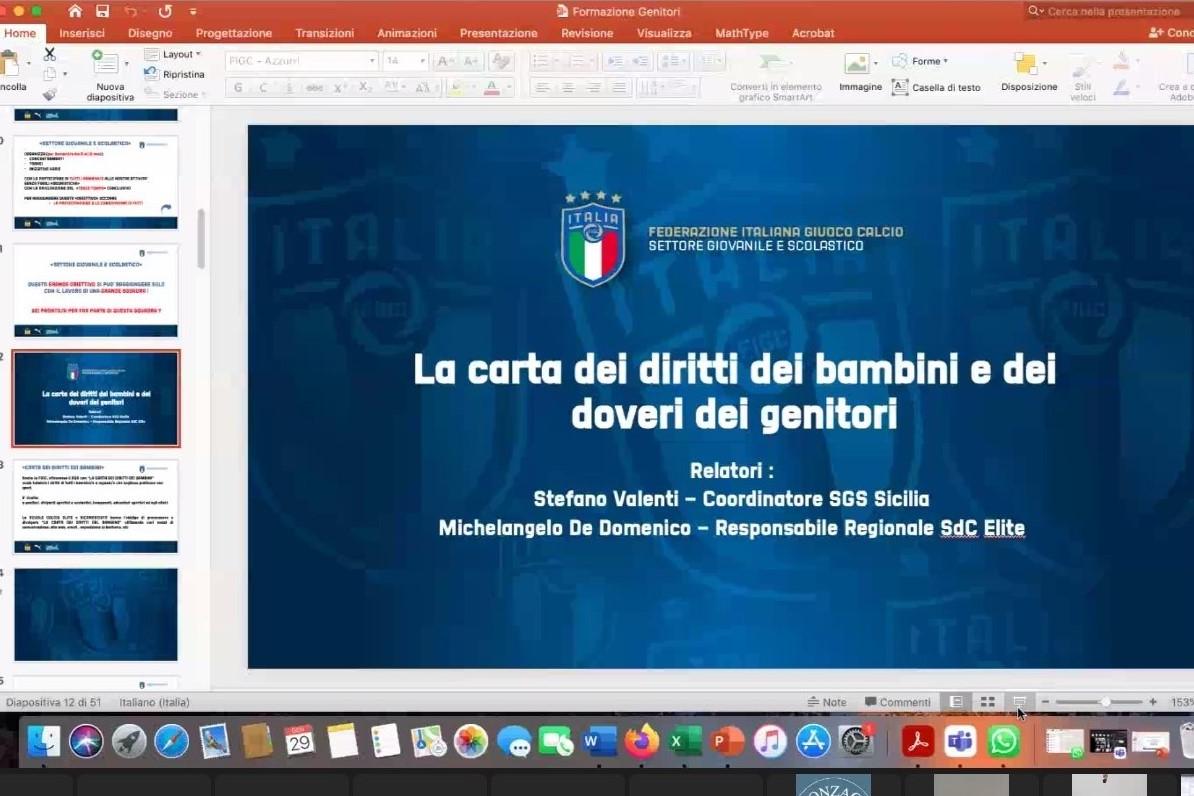Toggle the Commenti pane in status bar

[x=898, y=702]
